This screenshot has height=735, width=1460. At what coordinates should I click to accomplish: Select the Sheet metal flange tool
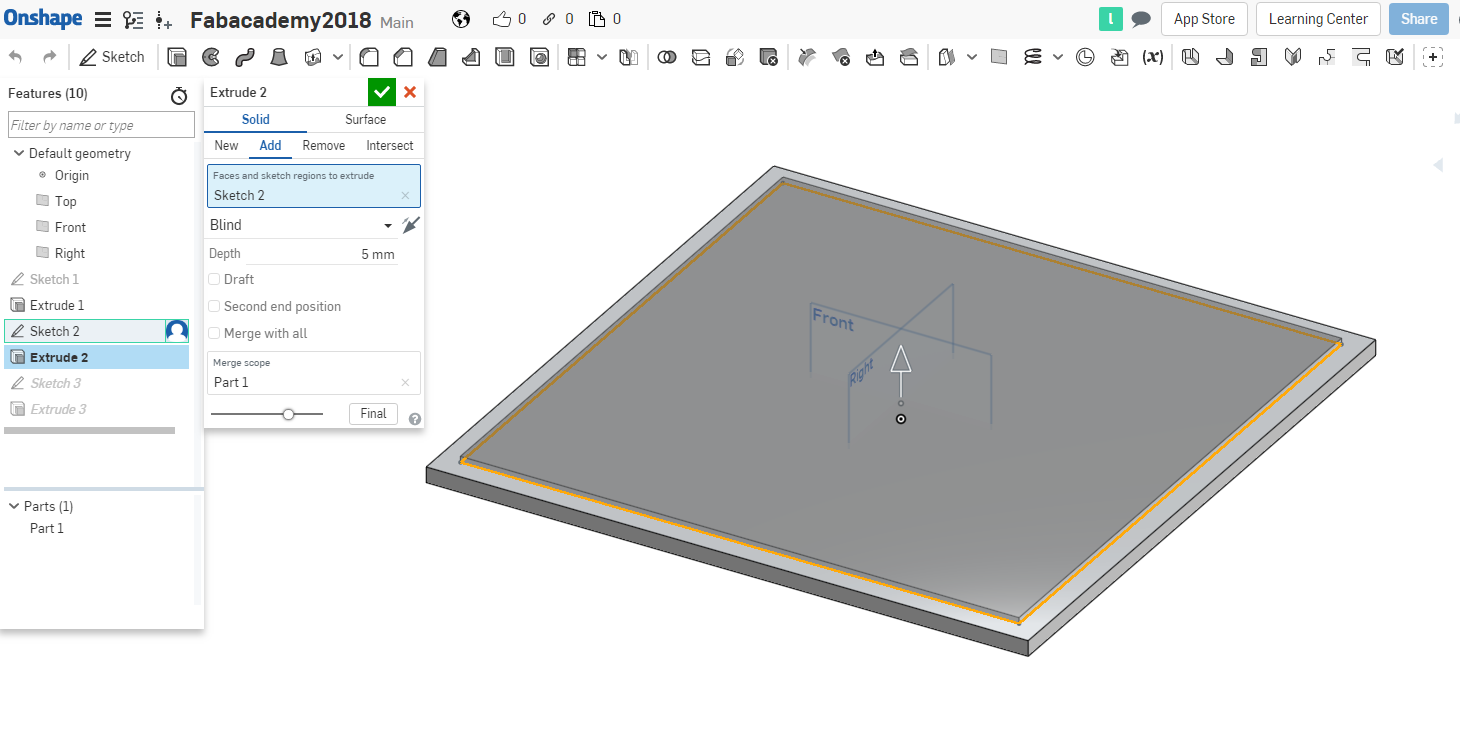[x=1224, y=57]
